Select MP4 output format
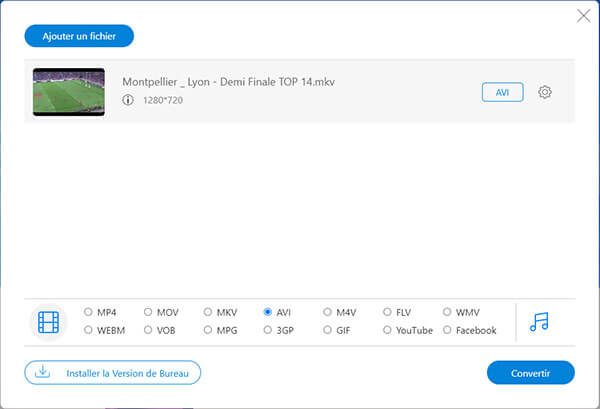 89,312
